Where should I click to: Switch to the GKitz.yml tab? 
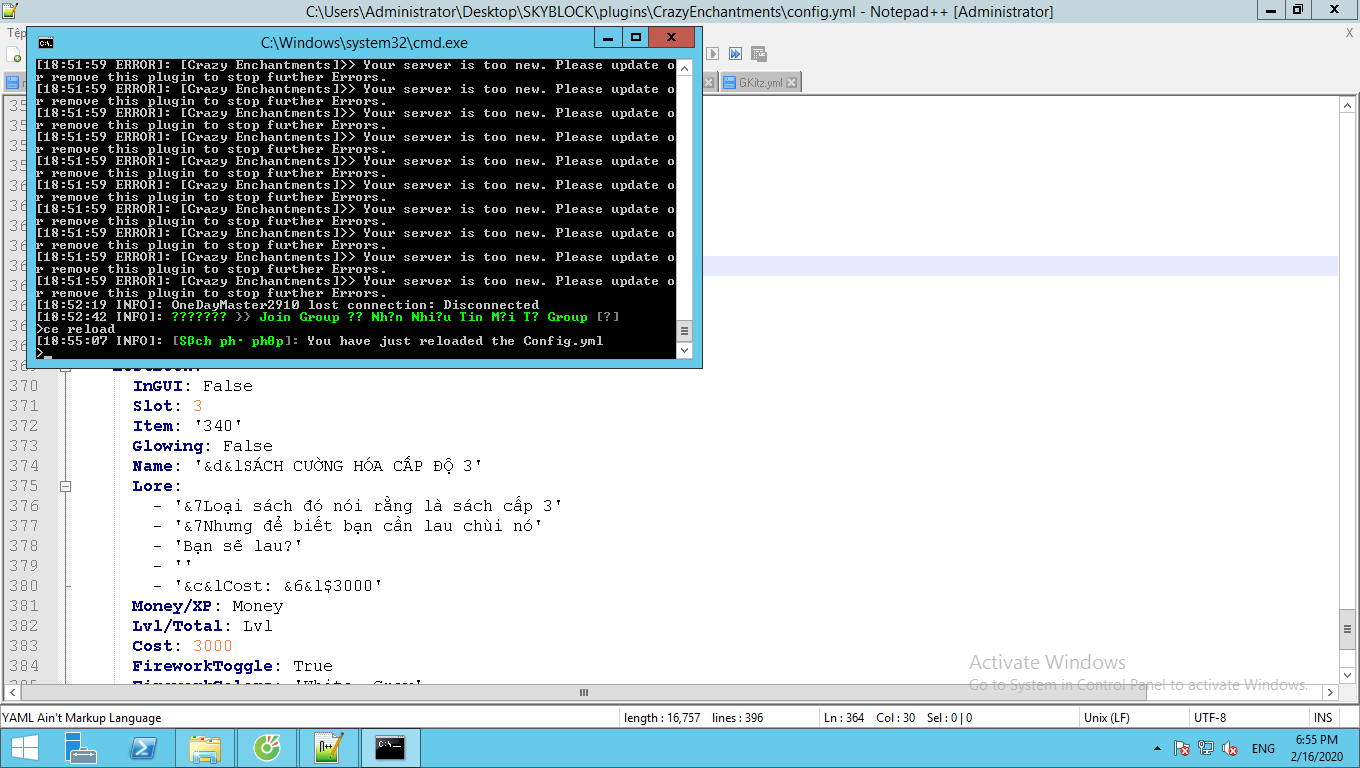click(x=760, y=82)
